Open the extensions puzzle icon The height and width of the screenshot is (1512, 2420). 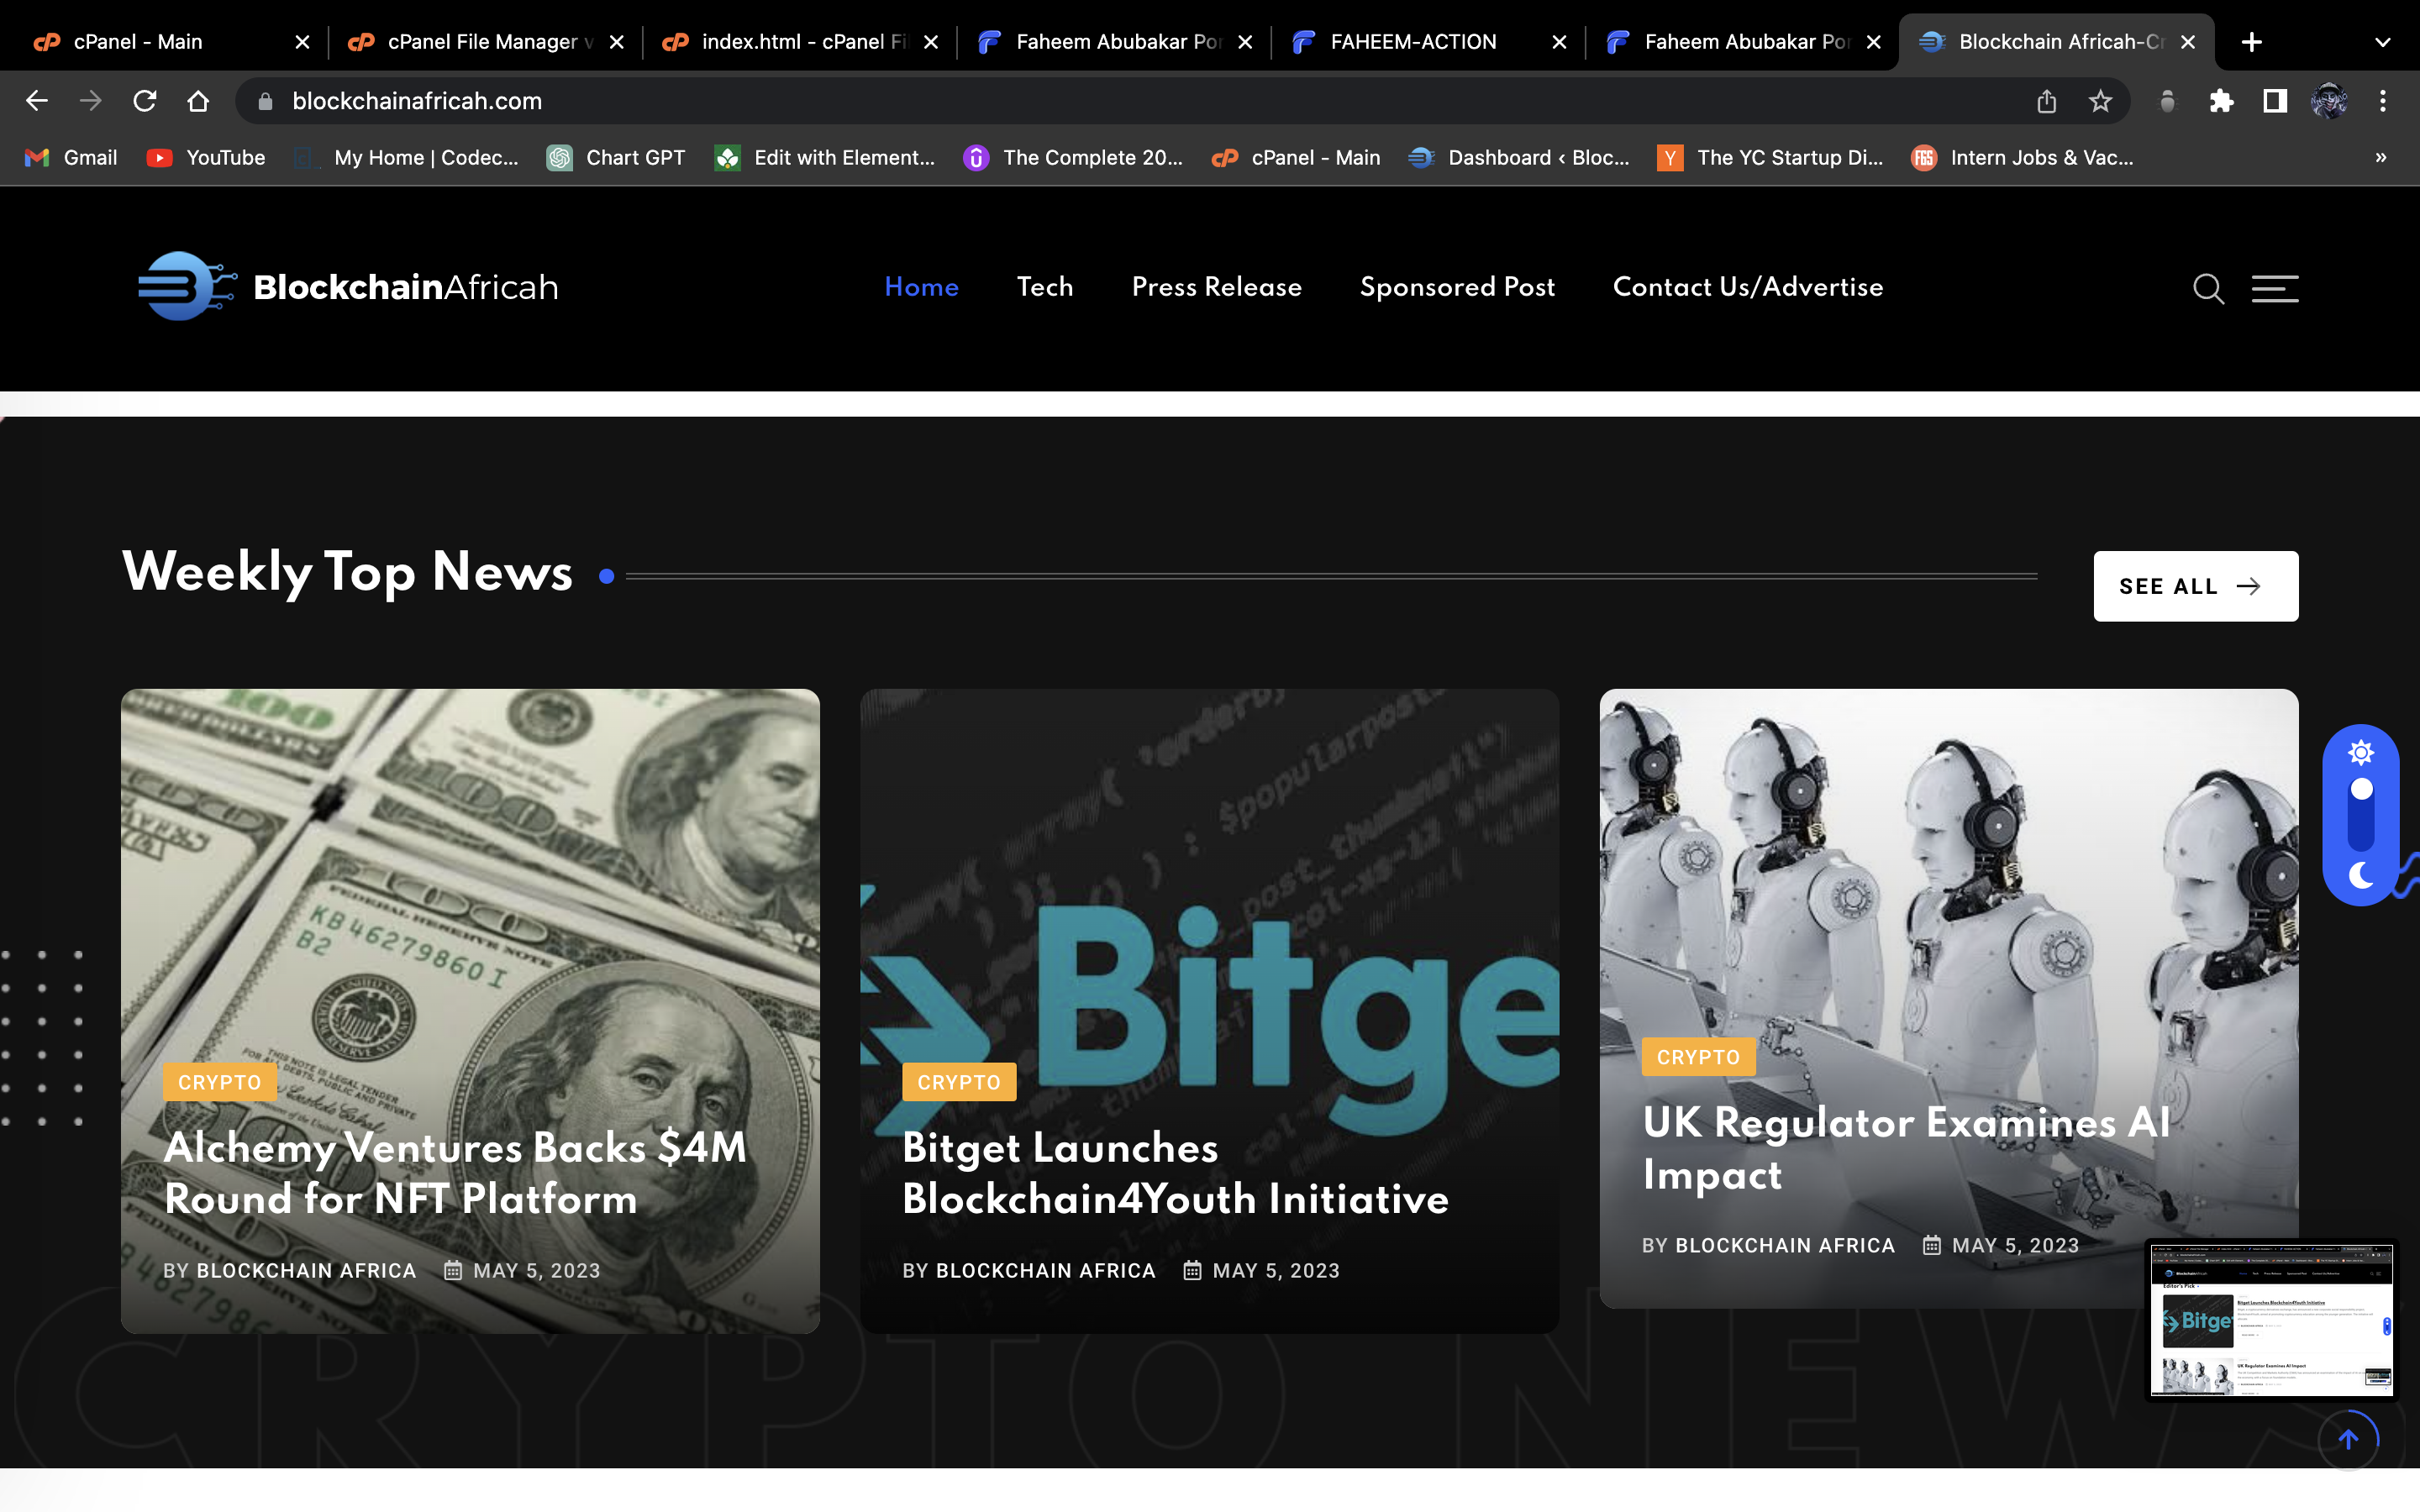click(2221, 101)
